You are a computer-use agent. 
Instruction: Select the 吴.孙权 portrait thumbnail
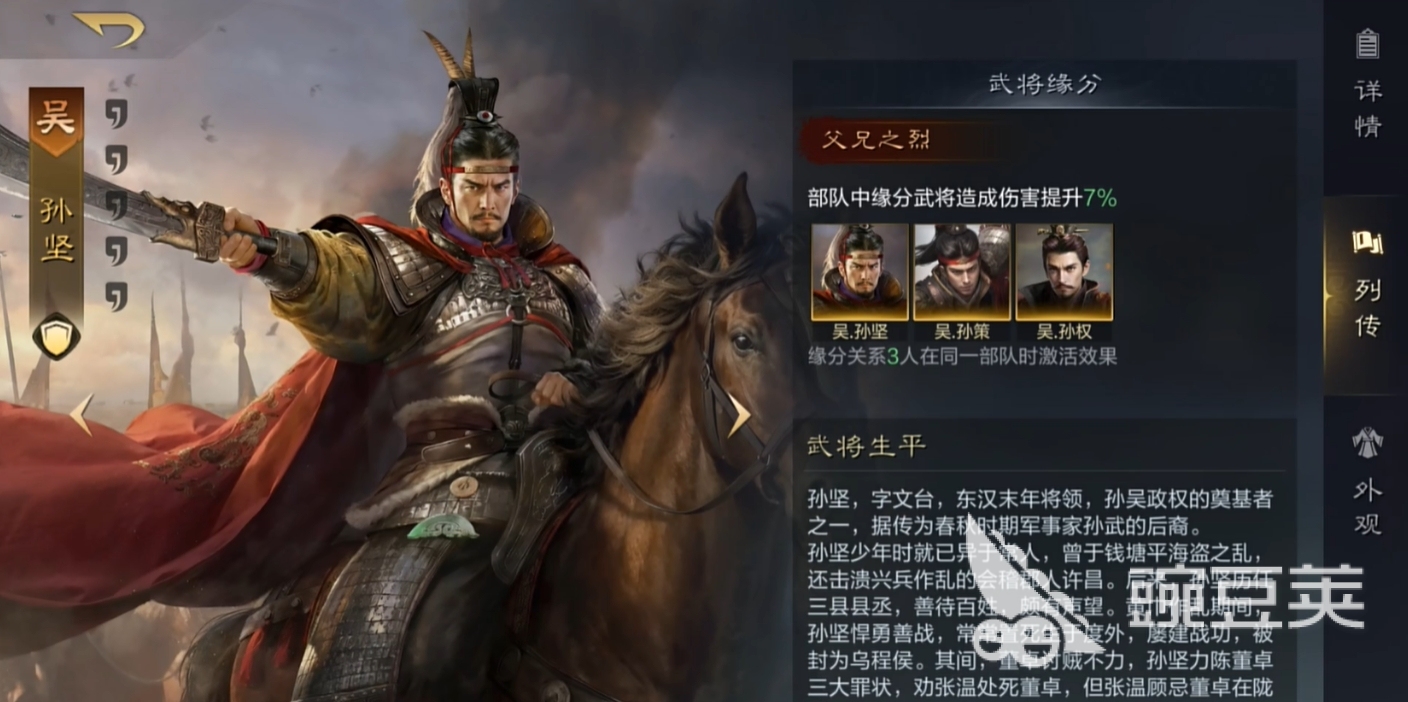coord(1064,272)
